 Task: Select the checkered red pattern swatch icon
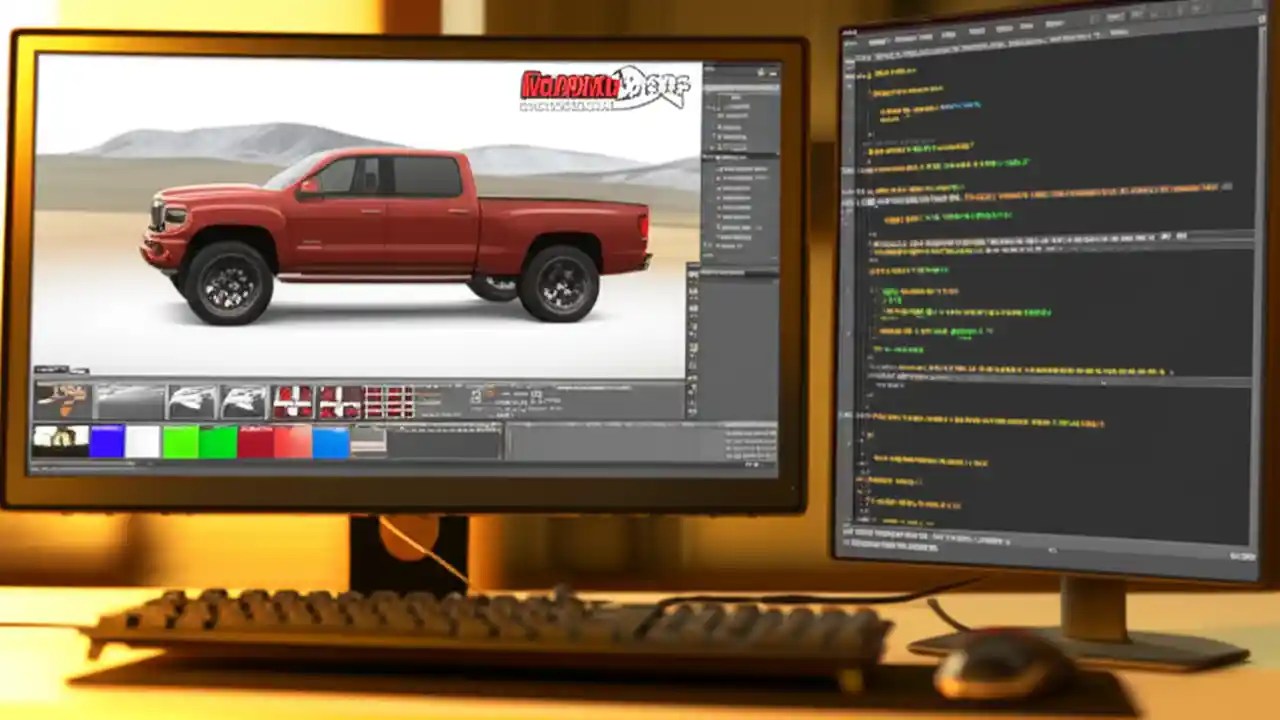pos(293,398)
